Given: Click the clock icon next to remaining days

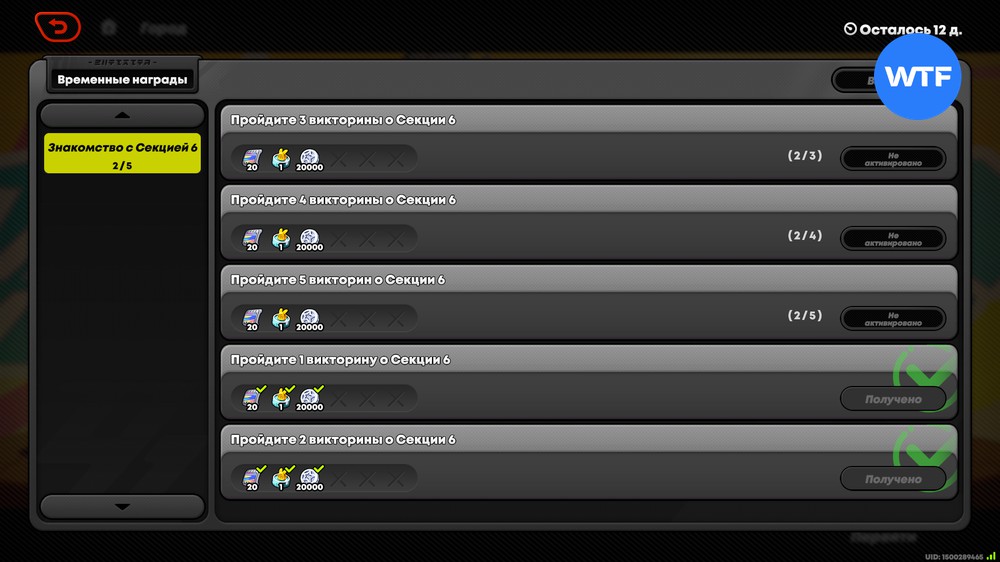Looking at the screenshot, I should tap(850, 29).
